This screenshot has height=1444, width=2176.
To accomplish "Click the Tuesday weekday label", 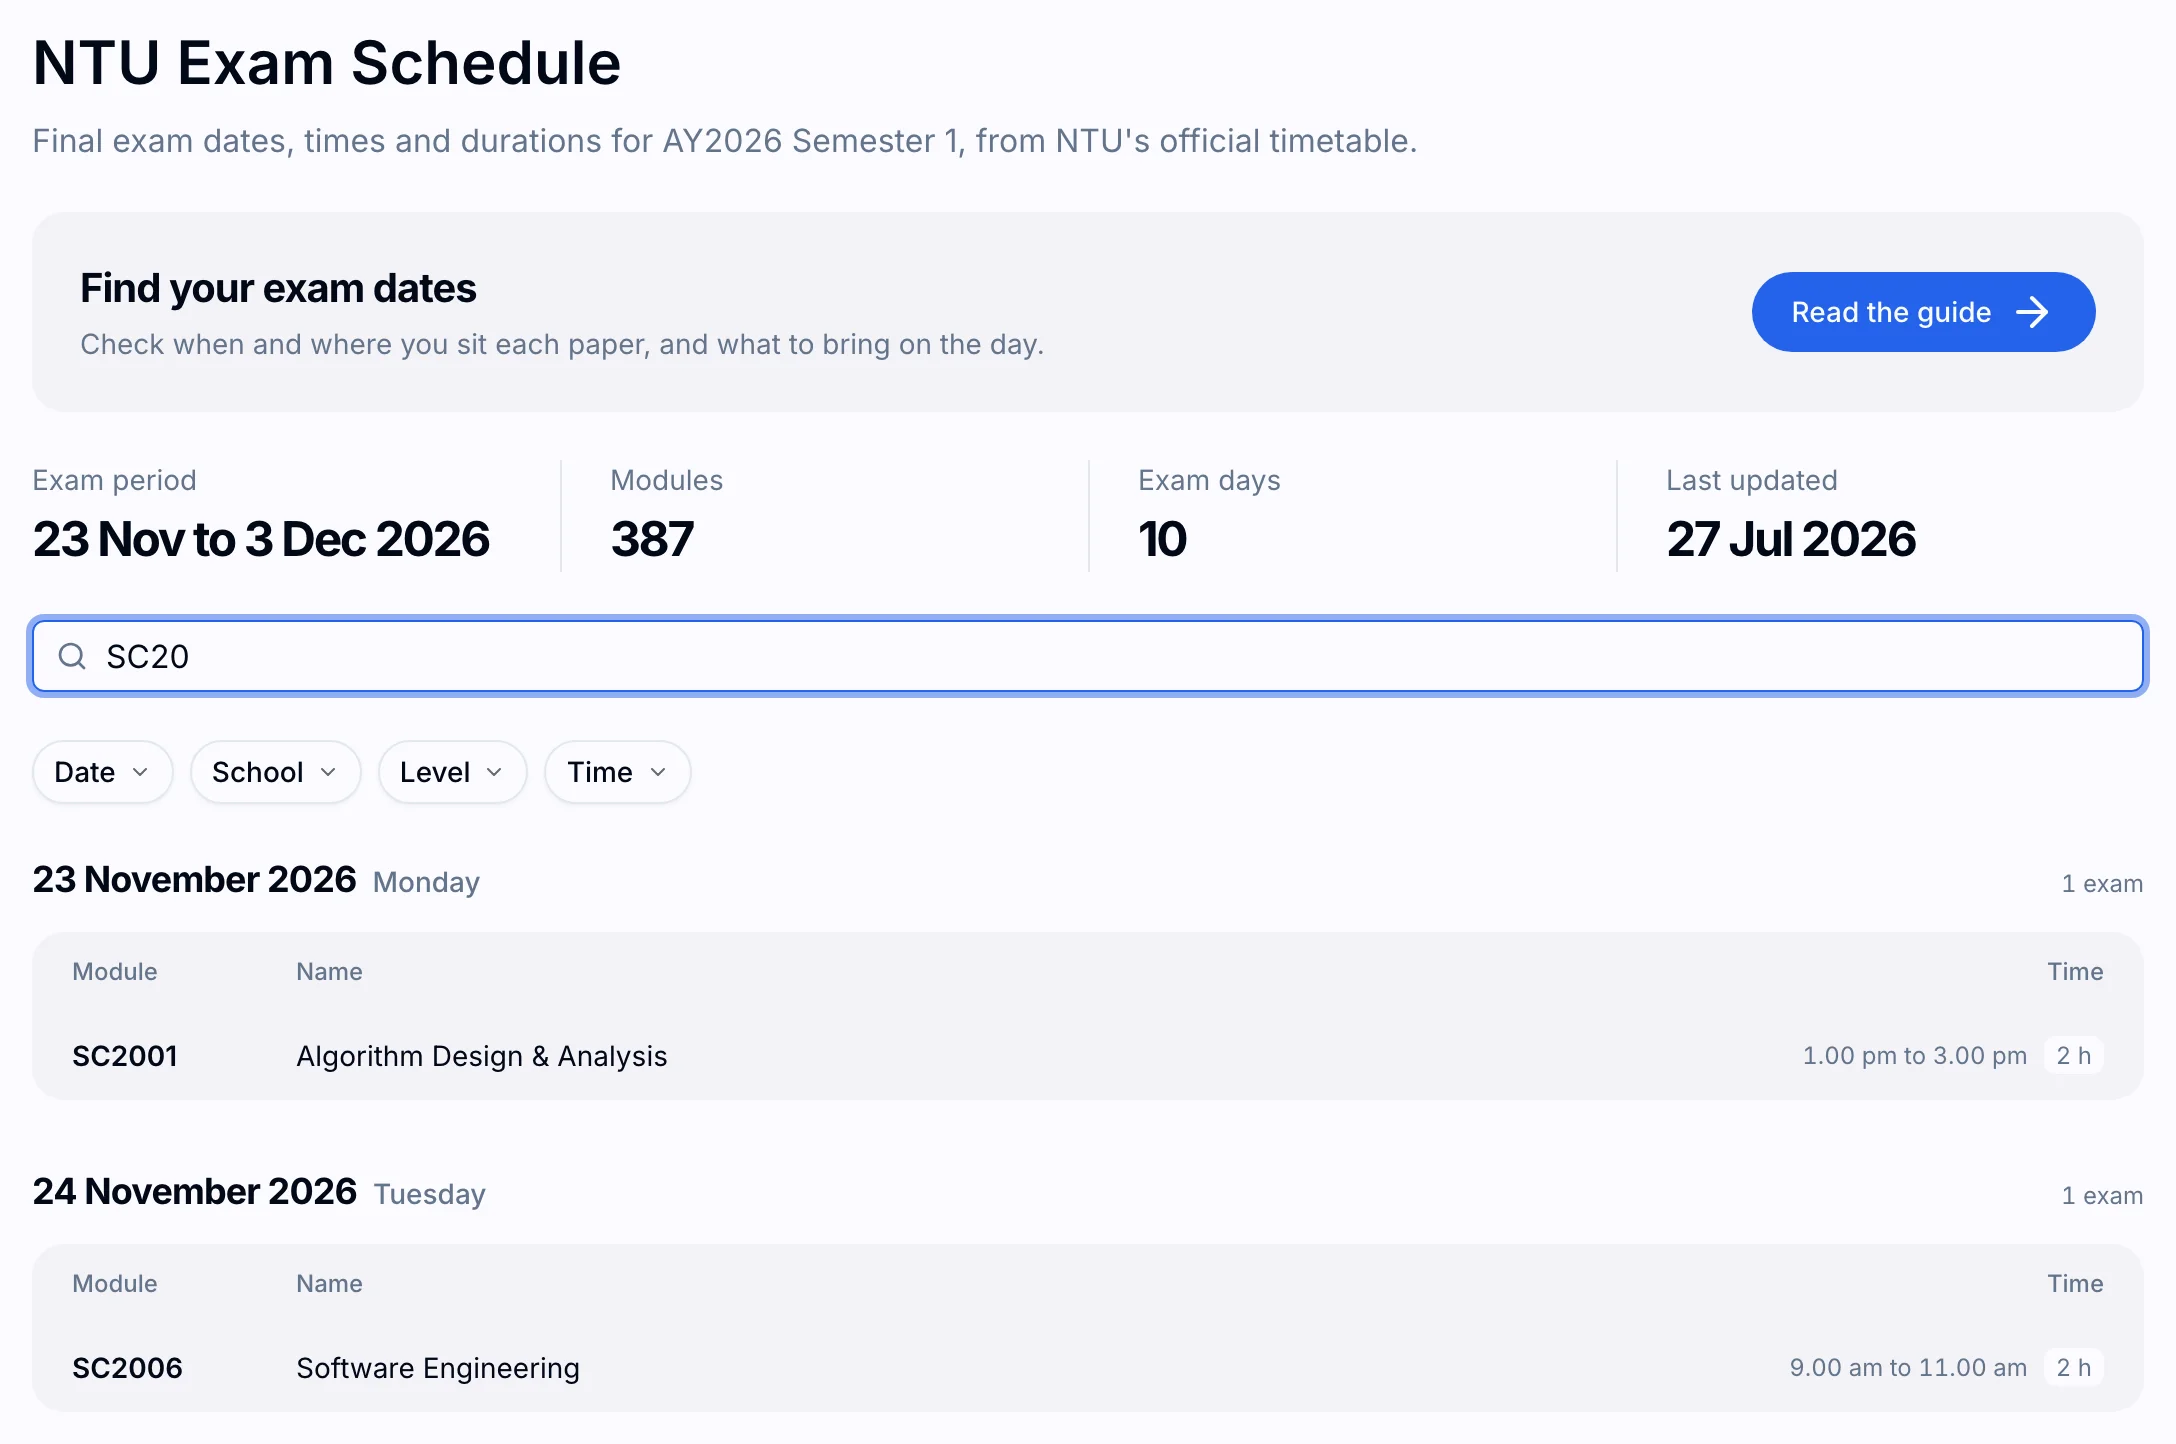I will tap(430, 1194).
